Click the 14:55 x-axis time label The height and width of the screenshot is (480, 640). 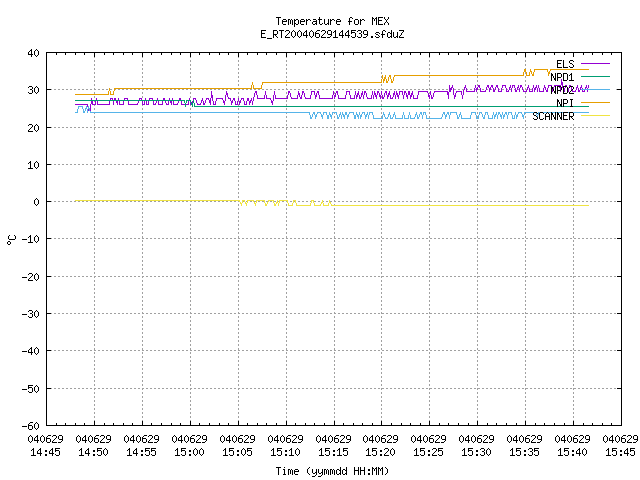point(142,452)
